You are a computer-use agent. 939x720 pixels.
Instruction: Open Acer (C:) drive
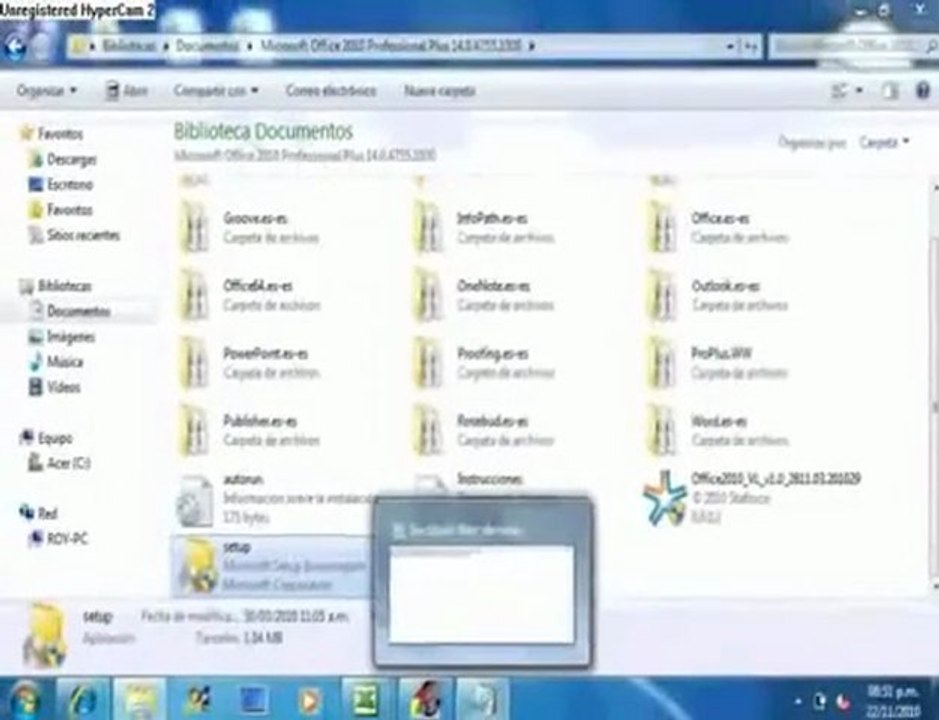coord(59,462)
